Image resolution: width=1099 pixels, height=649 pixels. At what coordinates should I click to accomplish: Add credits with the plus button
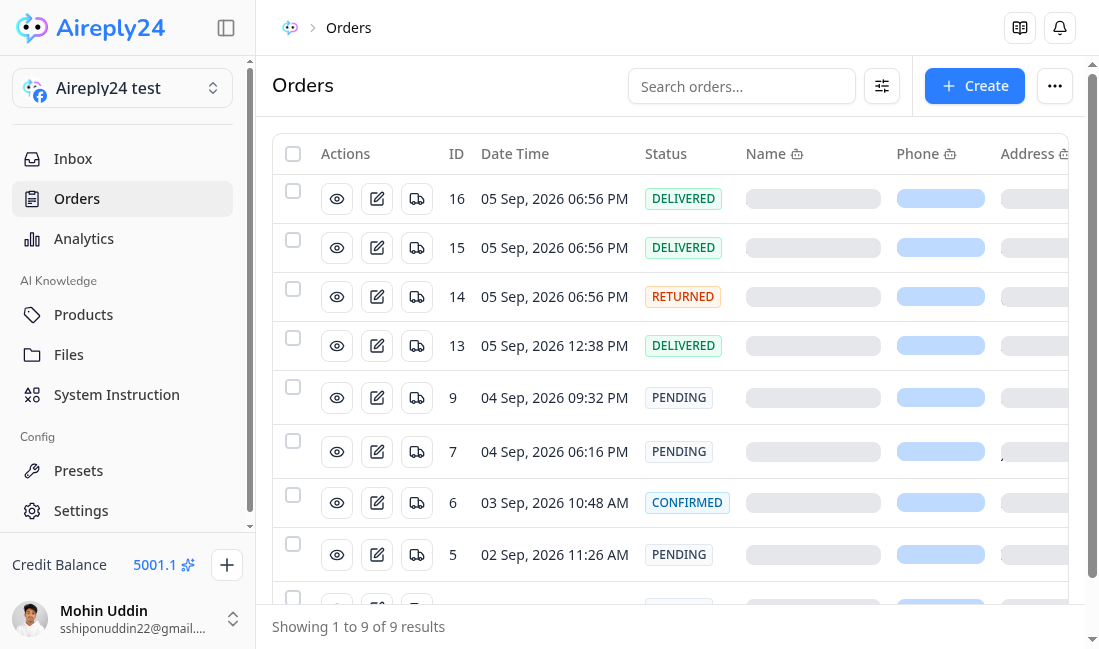click(226, 565)
